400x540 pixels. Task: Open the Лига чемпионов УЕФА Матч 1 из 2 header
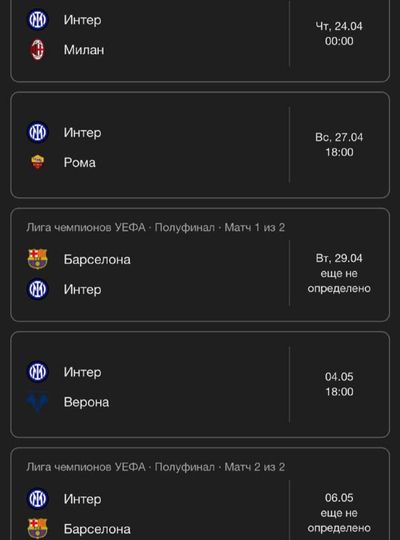click(156, 227)
